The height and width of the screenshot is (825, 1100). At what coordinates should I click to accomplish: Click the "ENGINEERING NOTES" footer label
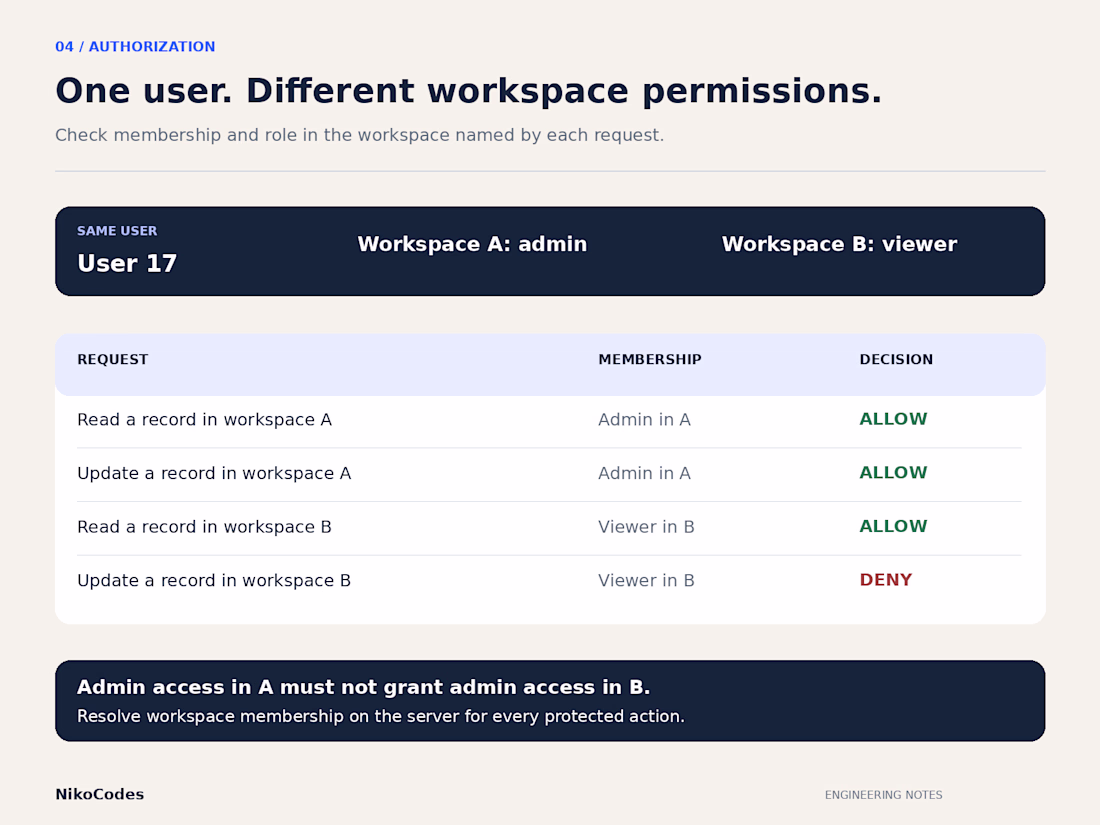pyautogui.click(x=883, y=795)
